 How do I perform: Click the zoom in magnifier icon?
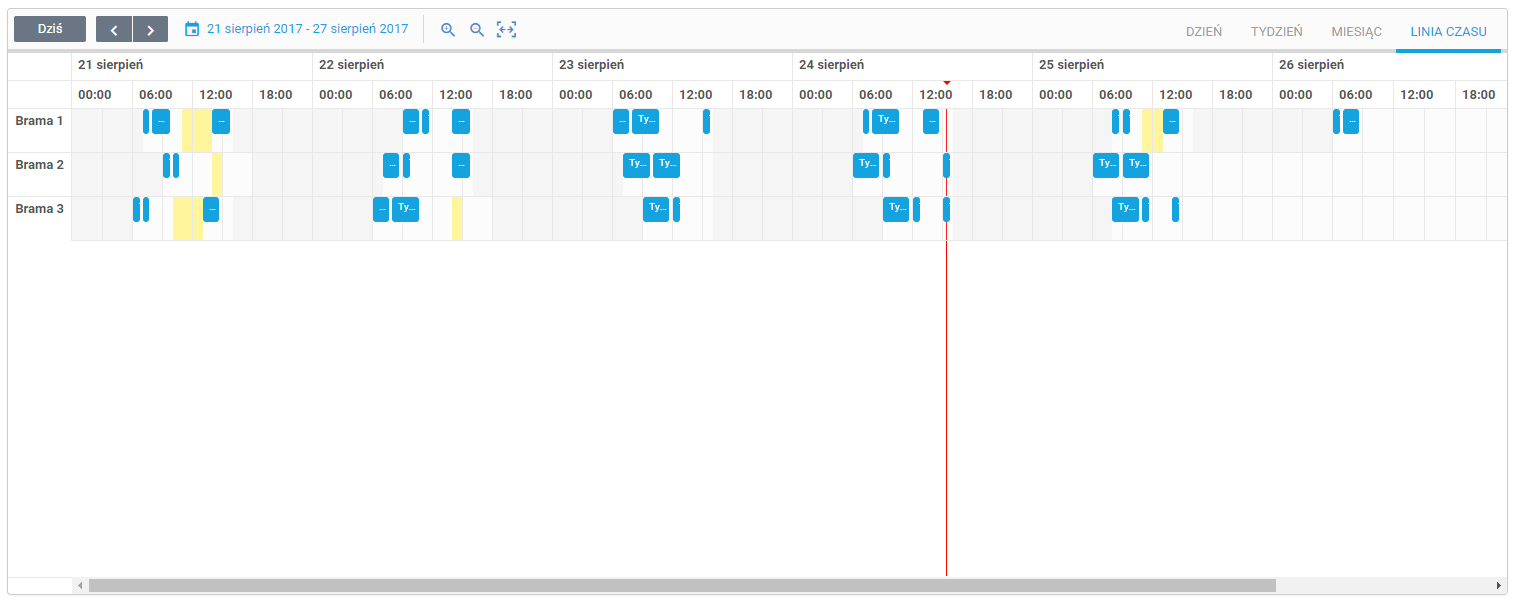[x=448, y=30]
